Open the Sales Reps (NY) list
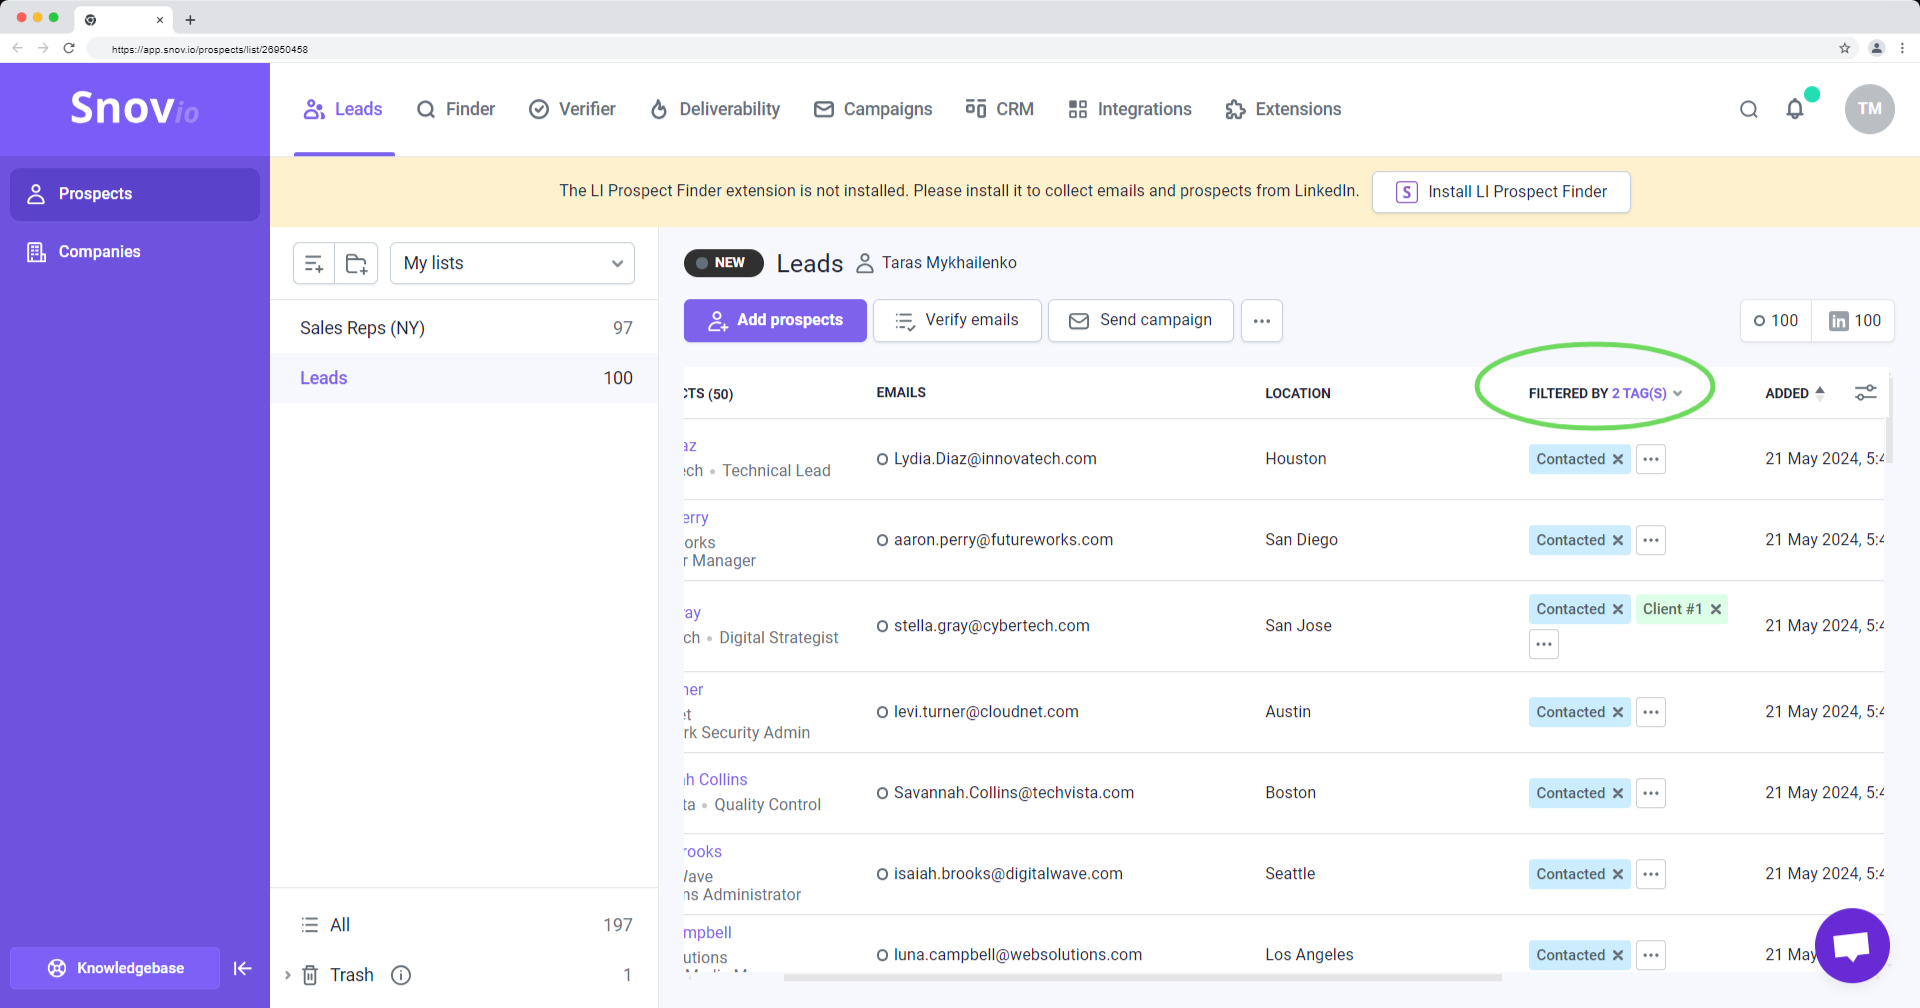 464,328
